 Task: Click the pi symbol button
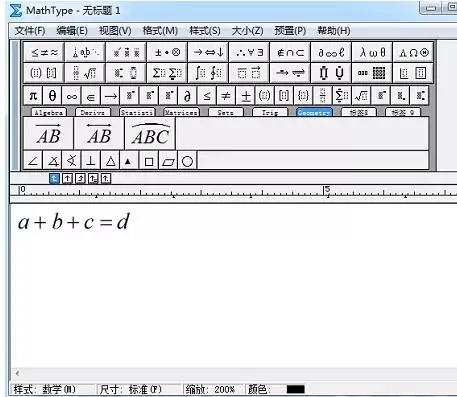[x=33, y=96]
